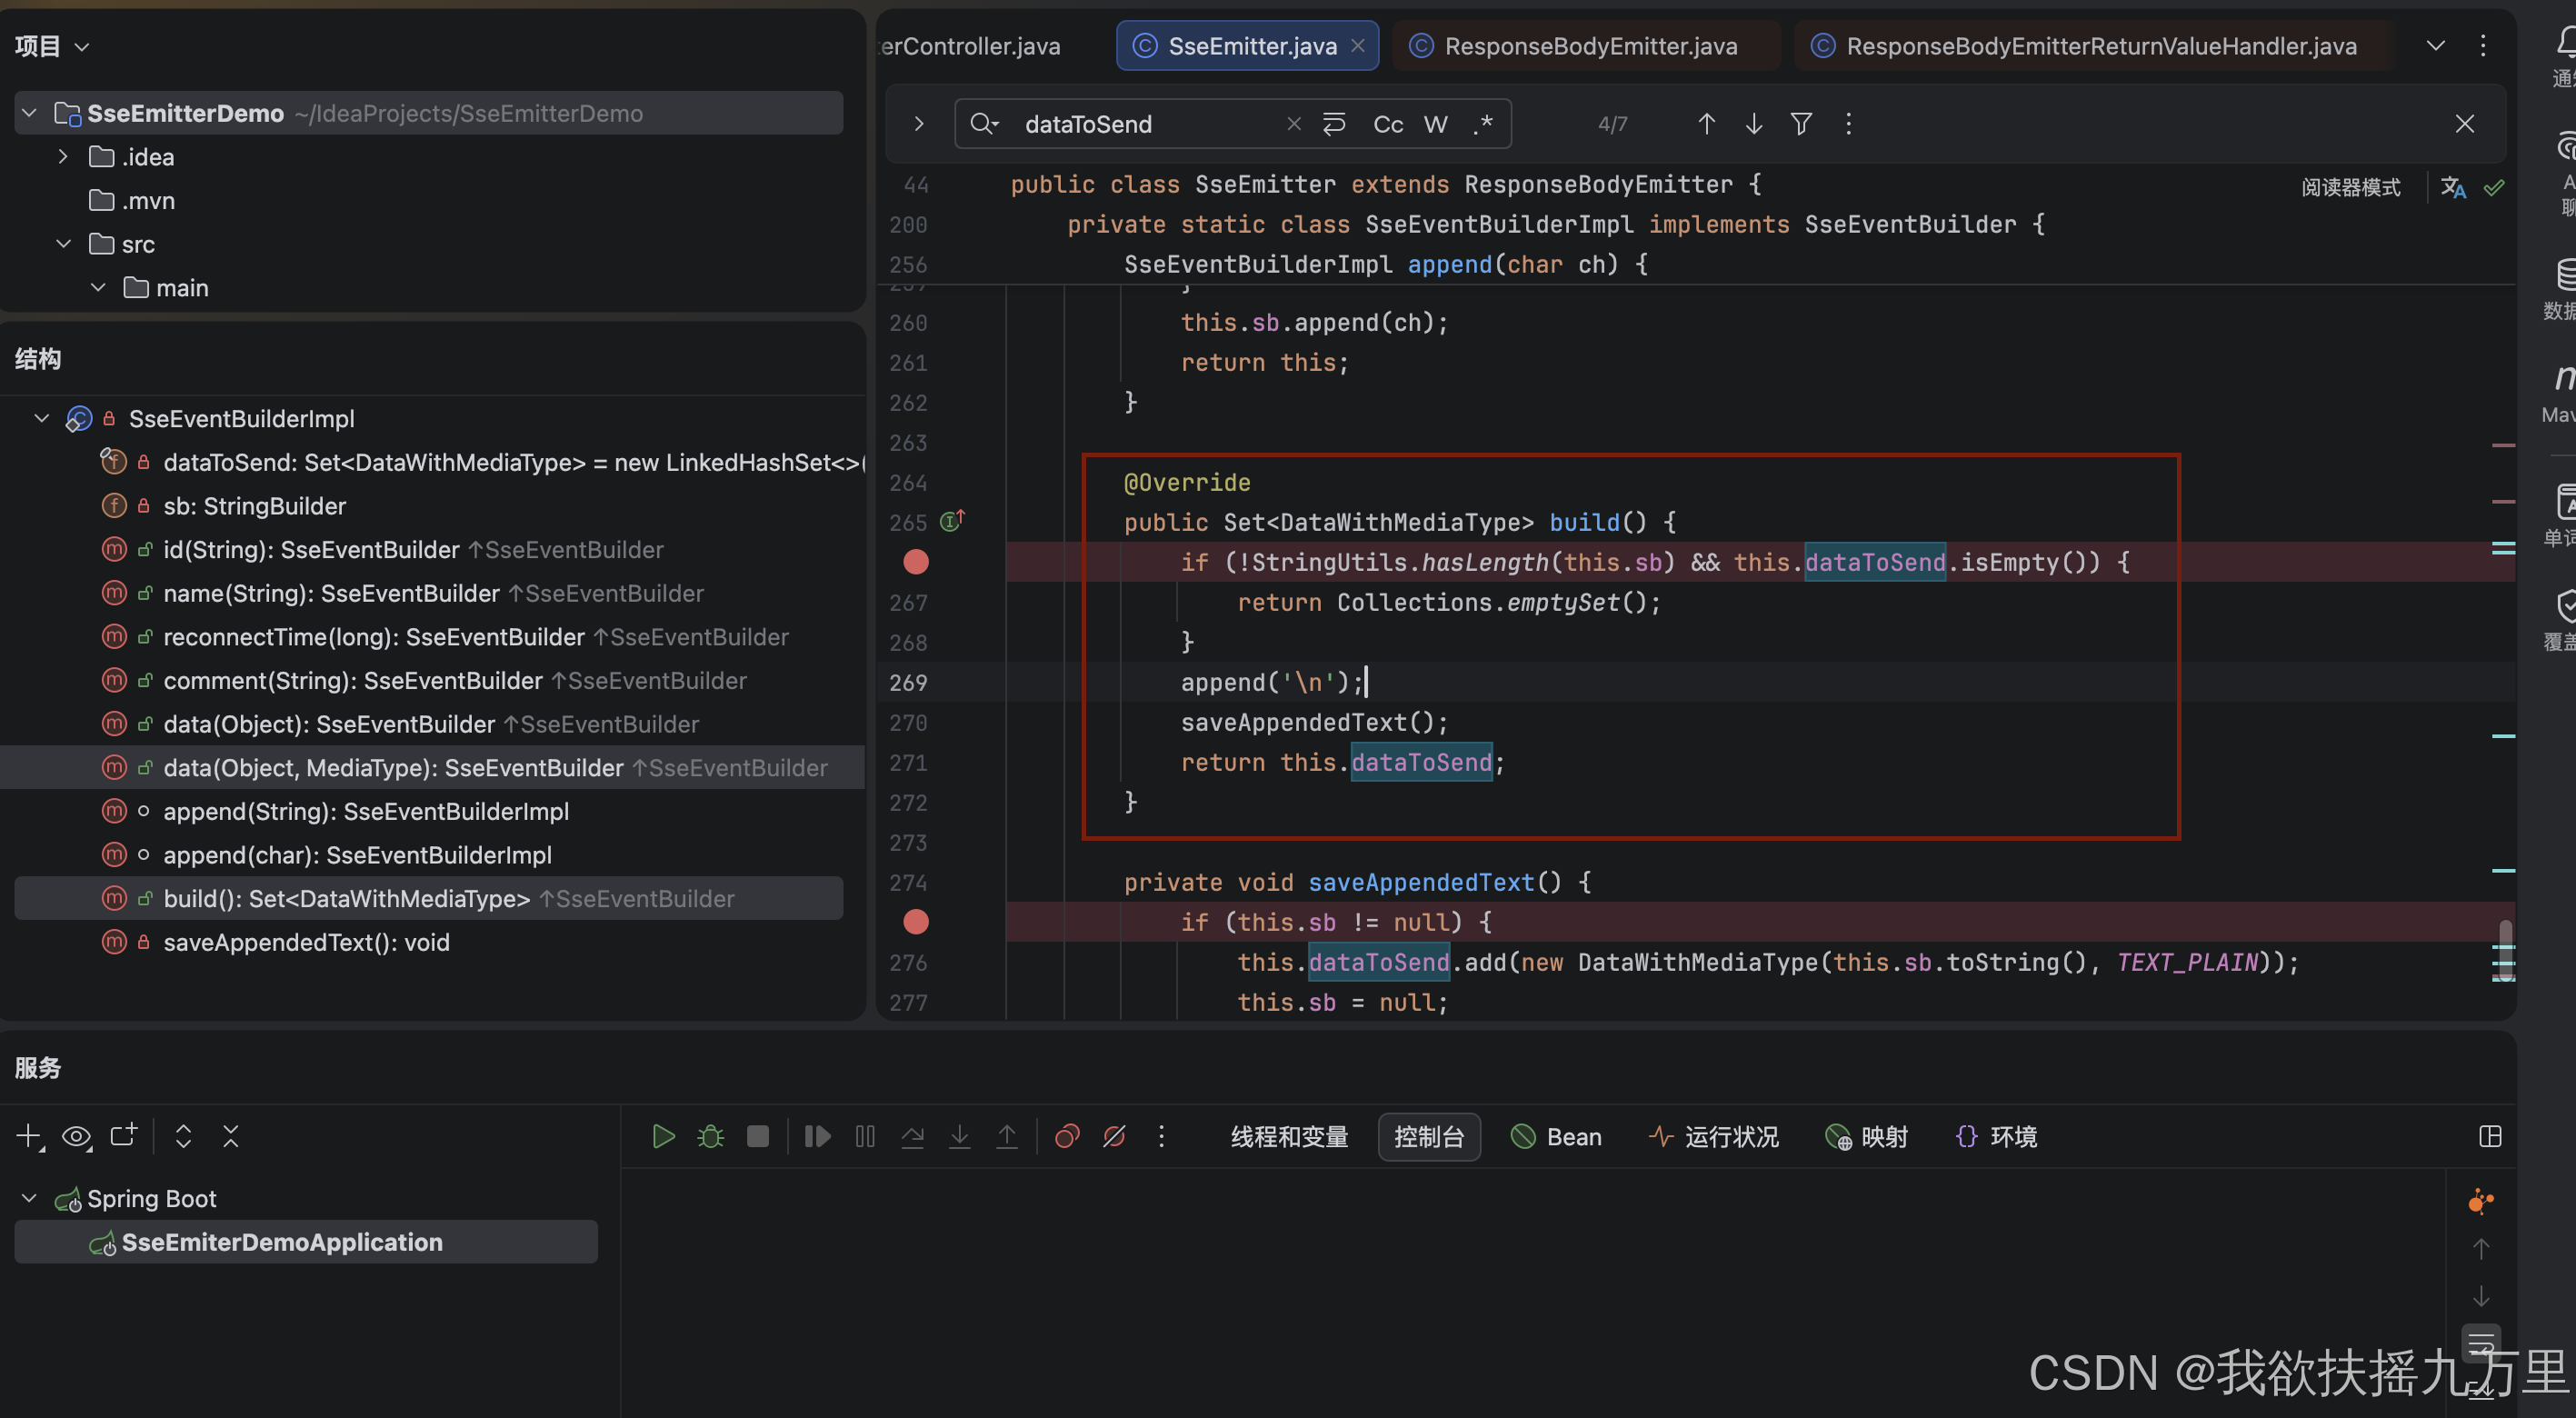Image resolution: width=2576 pixels, height=1418 pixels.
Task: Collapse SseEmitterDemo project root
Action: point(29,113)
